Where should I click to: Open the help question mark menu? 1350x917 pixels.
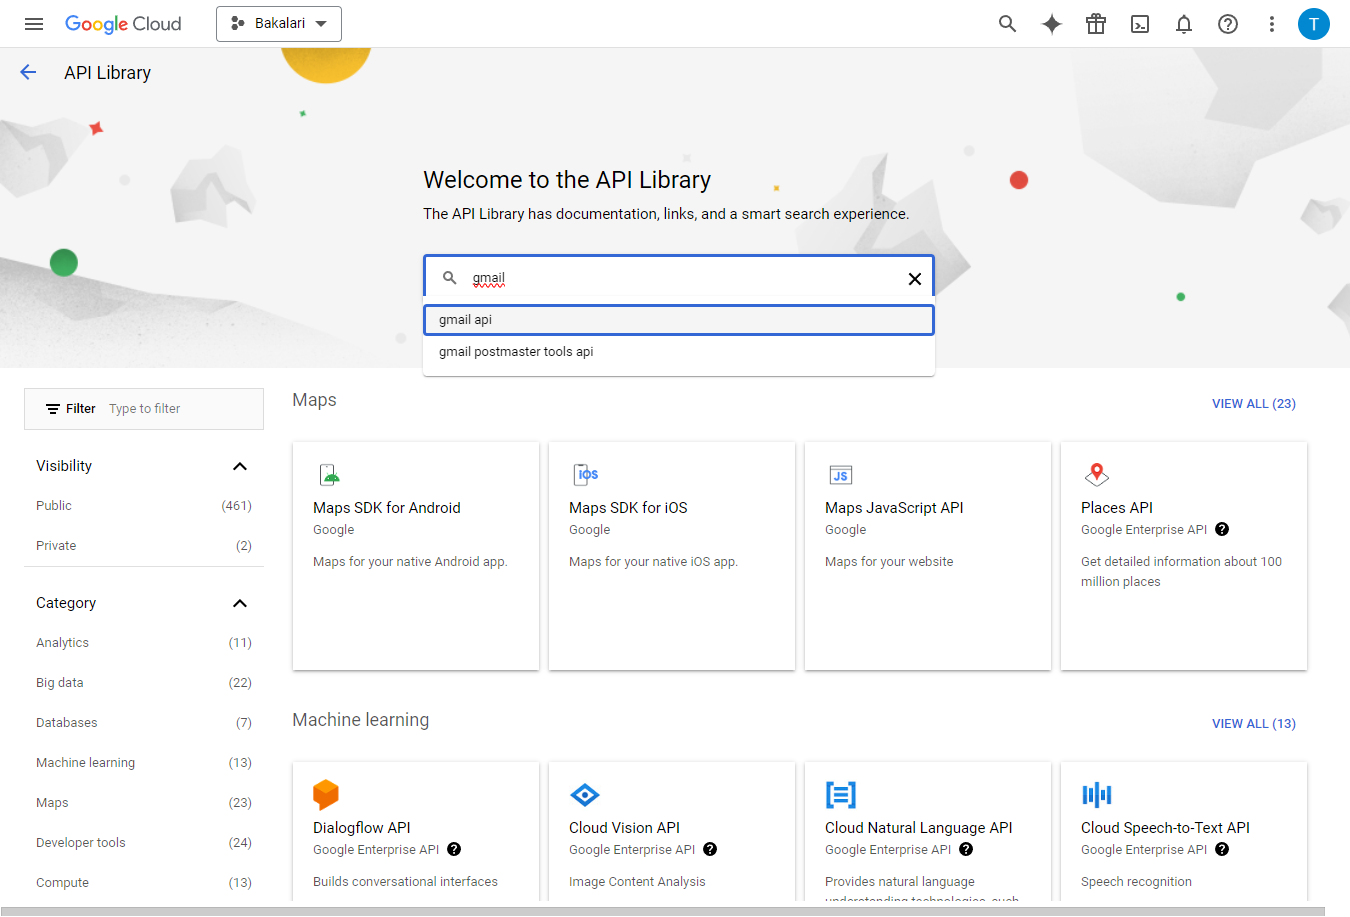coord(1228,24)
